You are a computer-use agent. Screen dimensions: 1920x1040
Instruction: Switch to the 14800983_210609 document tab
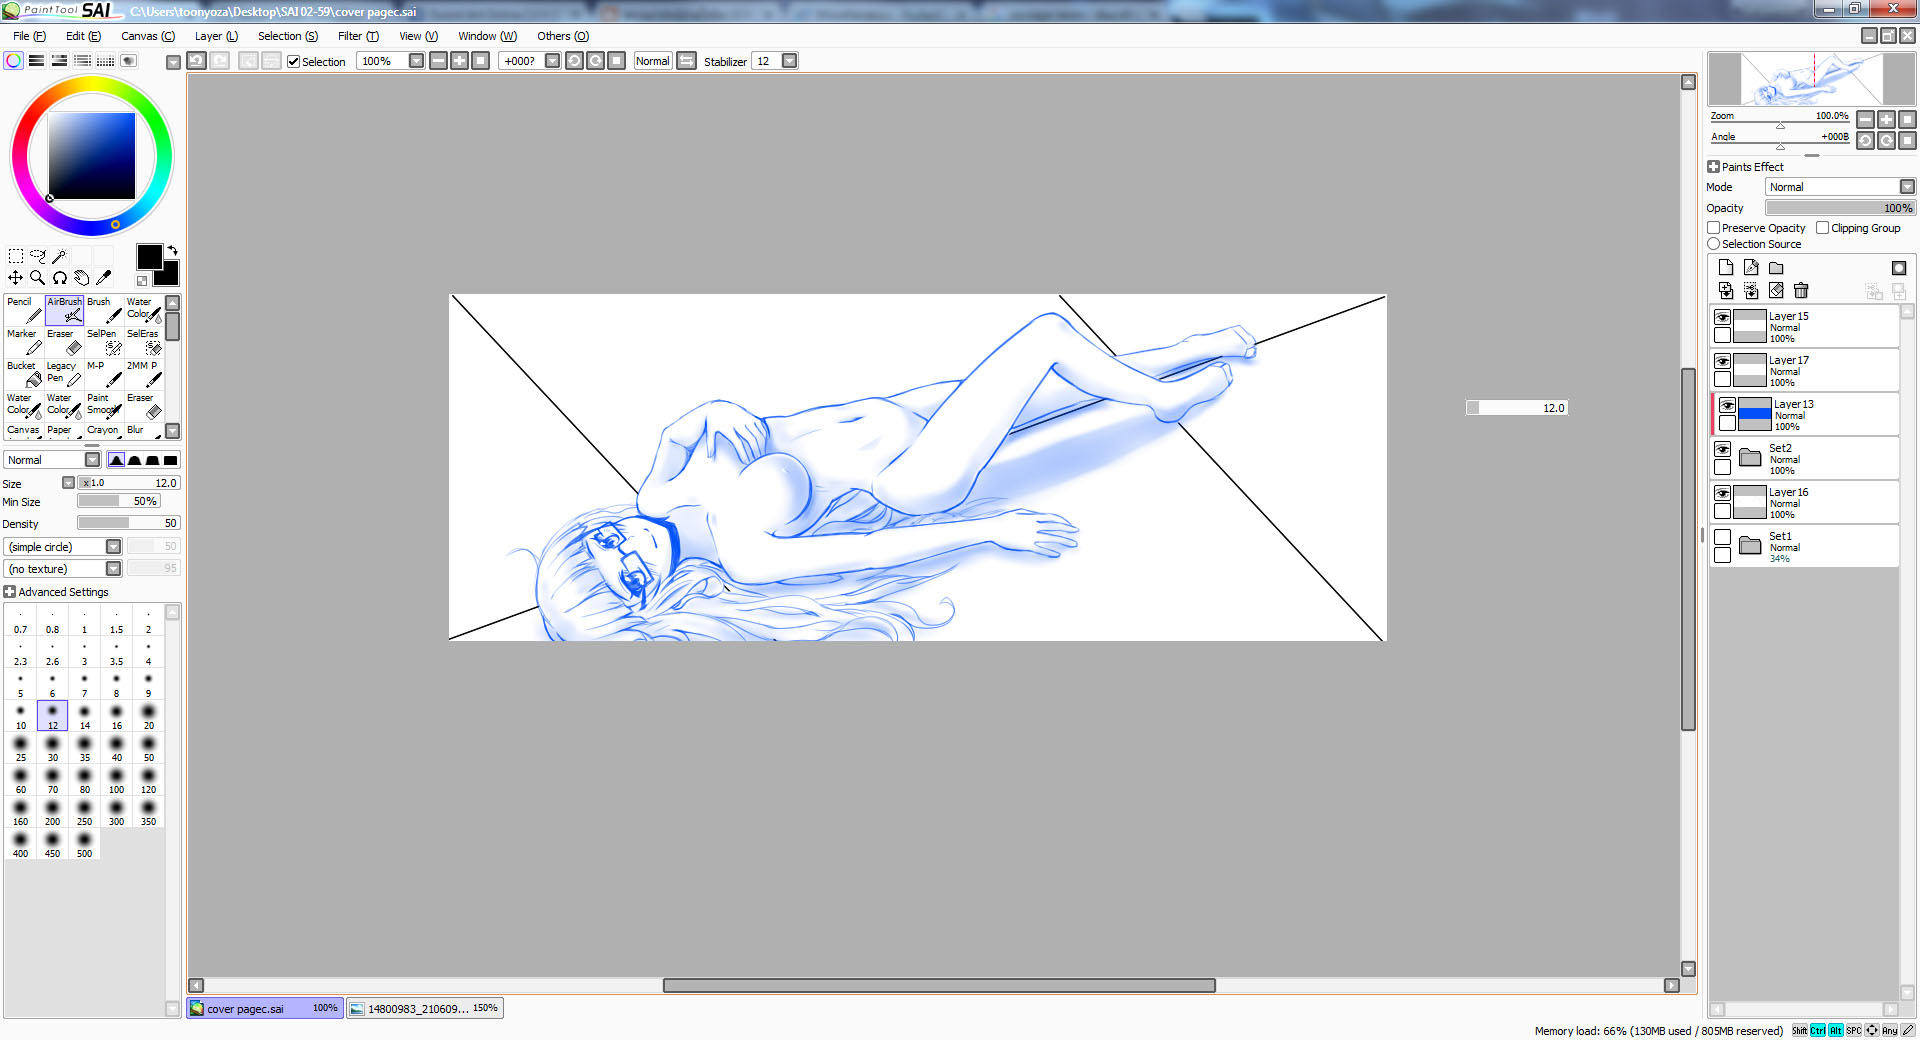point(425,1008)
